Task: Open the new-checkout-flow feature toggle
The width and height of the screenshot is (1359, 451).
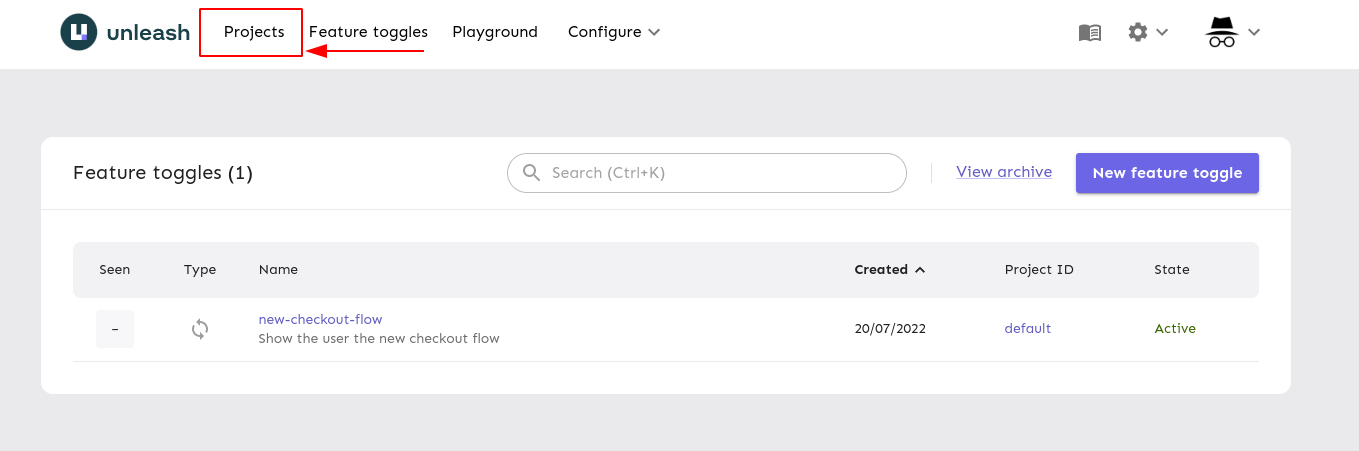Action: click(x=320, y=320)
